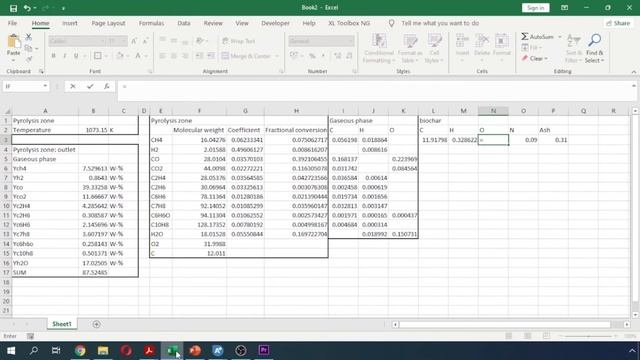The width and height of the screenshot is (640, 360).
Task: Click the Sign in button
Action: click(535, 8)
